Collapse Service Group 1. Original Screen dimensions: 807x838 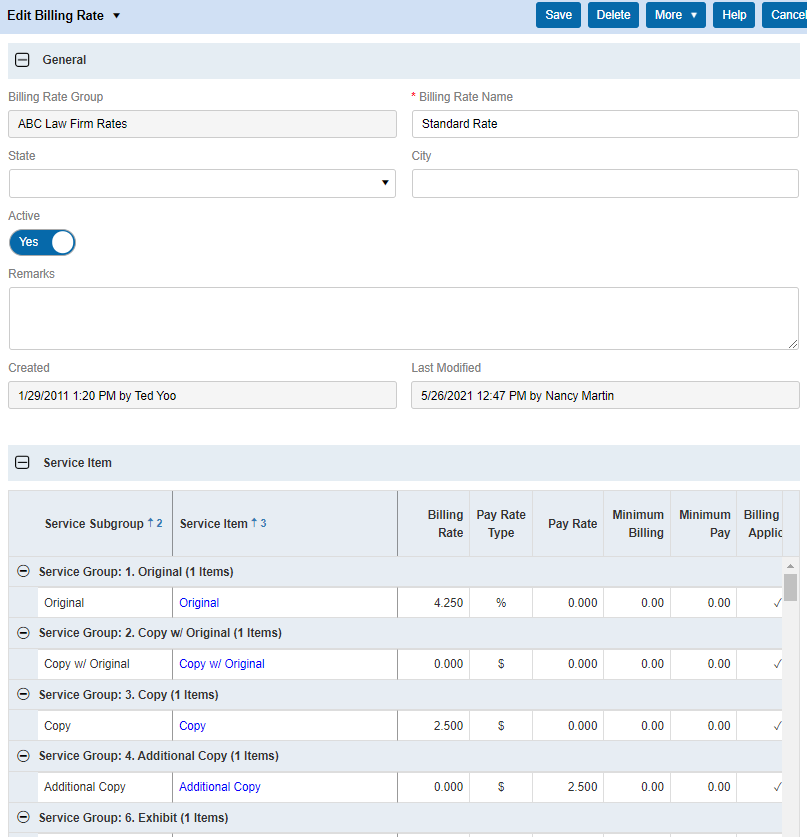coord(23,571)
